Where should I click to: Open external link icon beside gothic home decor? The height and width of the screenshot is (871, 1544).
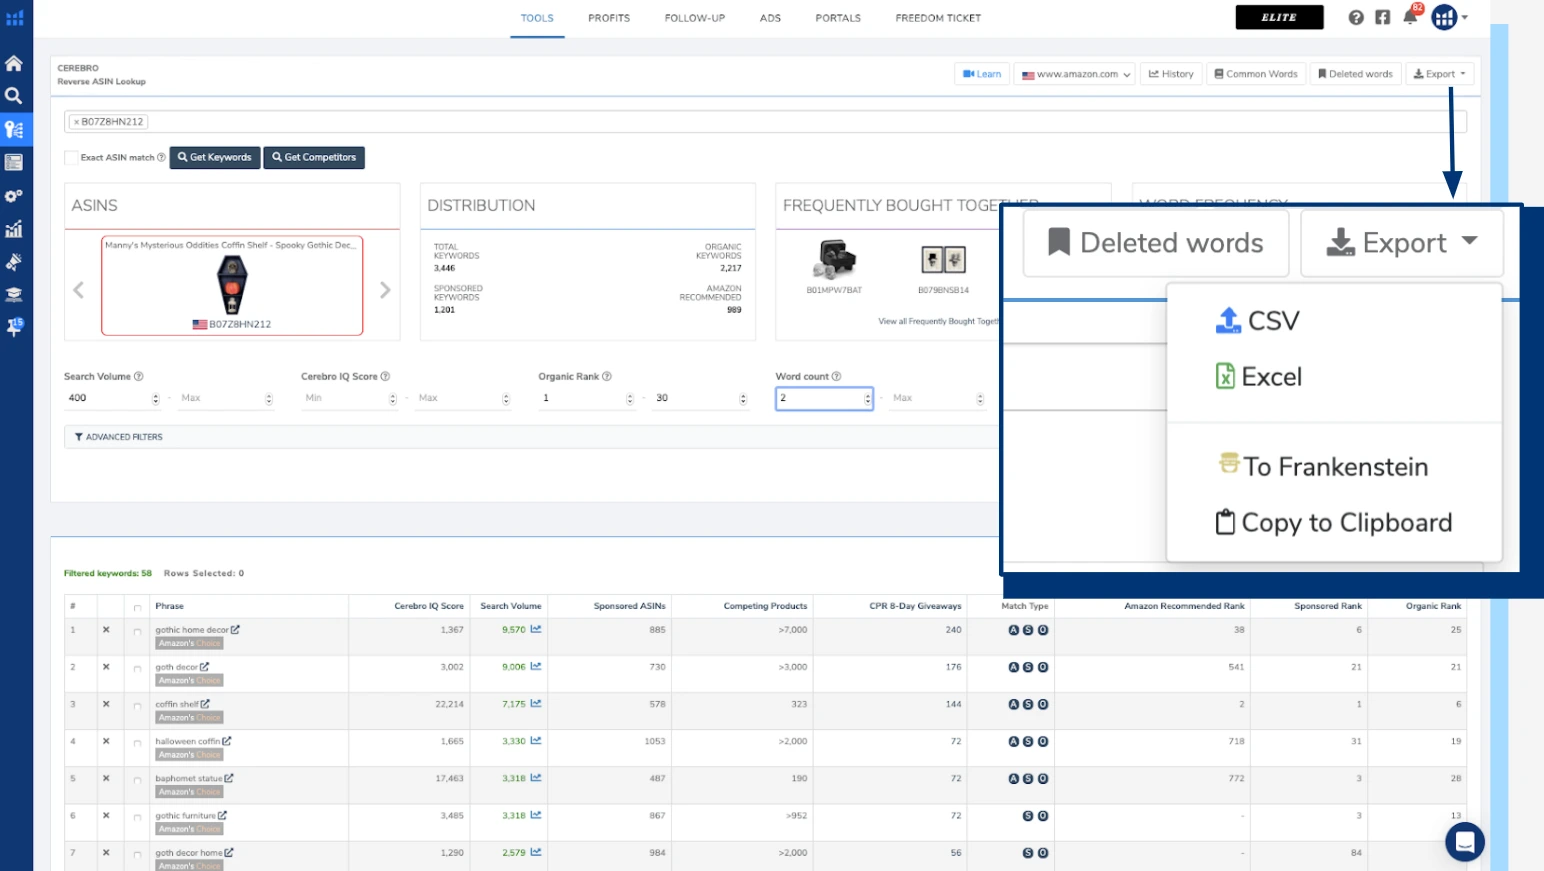click(x=236, y=630)
